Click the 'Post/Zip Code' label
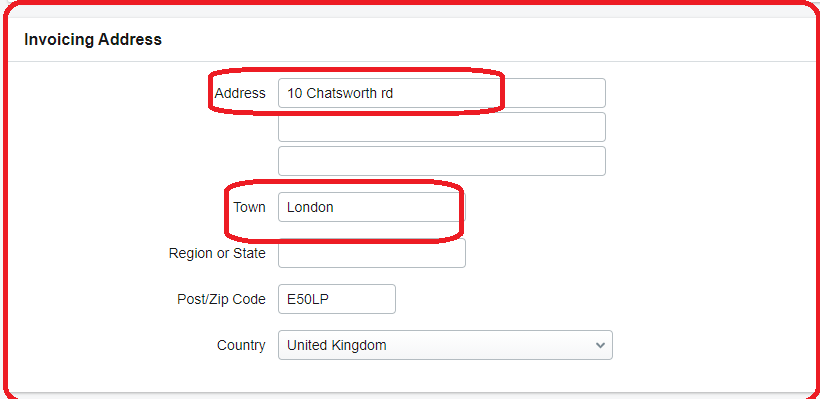Image resolution: width=820 pixels, height=399 pixels. click(221, 299)
